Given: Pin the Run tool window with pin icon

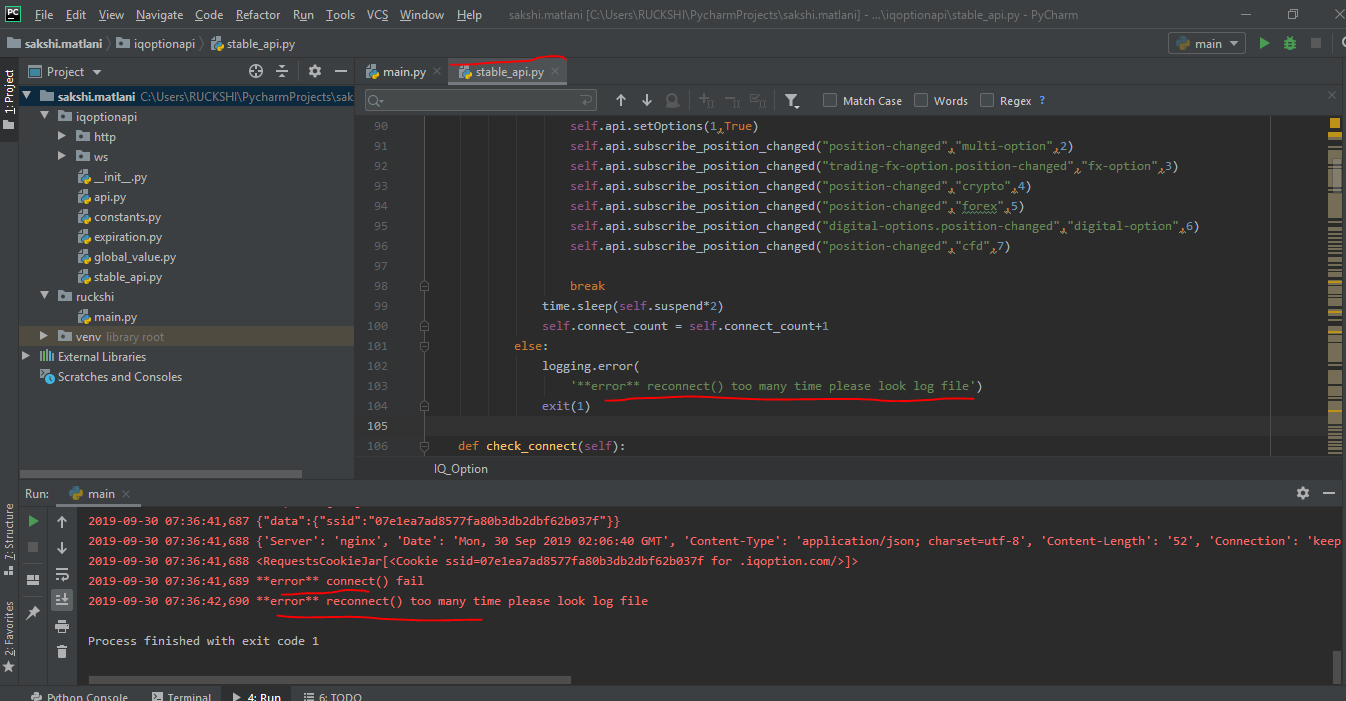Looking at the screenshot, I should tap(32, 612).
